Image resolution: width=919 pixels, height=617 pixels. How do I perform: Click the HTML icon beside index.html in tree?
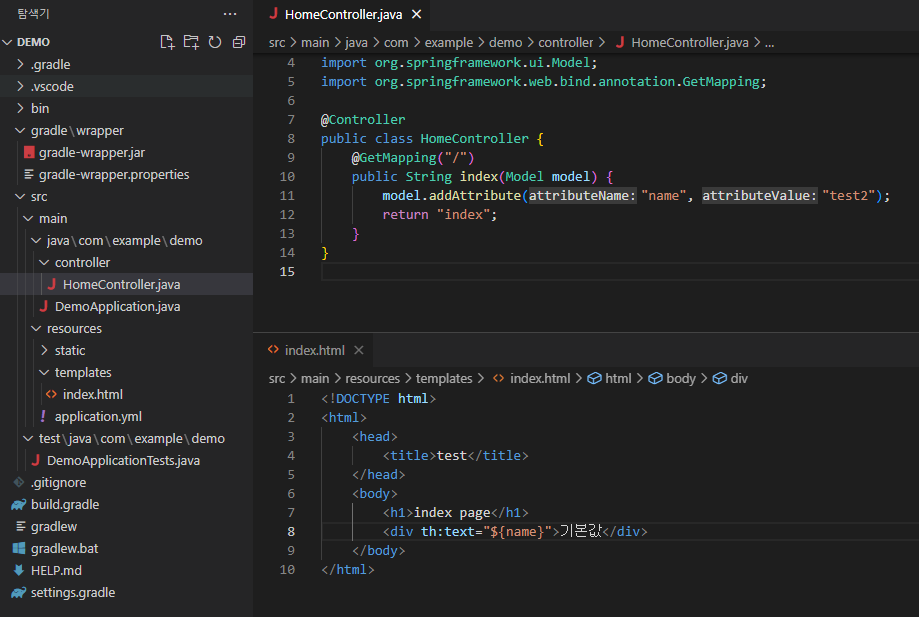tap(52, 394)
